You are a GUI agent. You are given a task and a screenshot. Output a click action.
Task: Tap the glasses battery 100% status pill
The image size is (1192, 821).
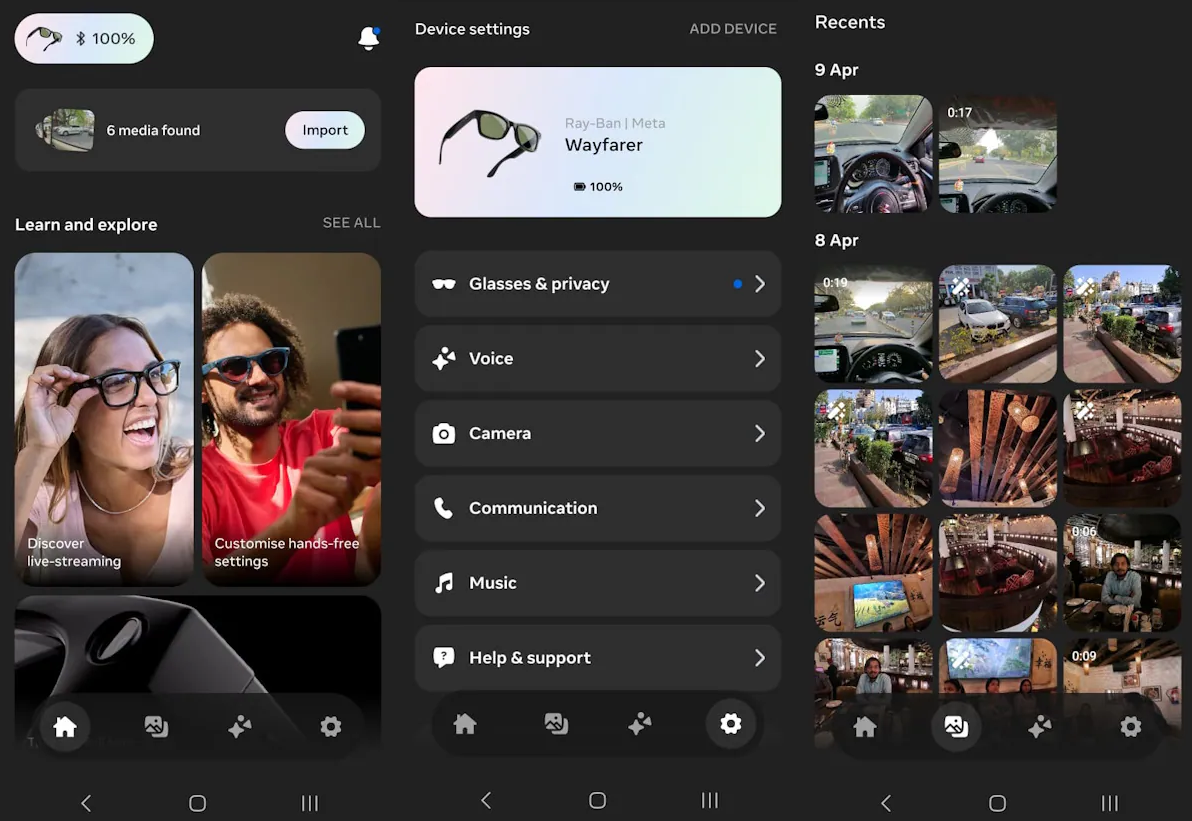tap(84, 38)
